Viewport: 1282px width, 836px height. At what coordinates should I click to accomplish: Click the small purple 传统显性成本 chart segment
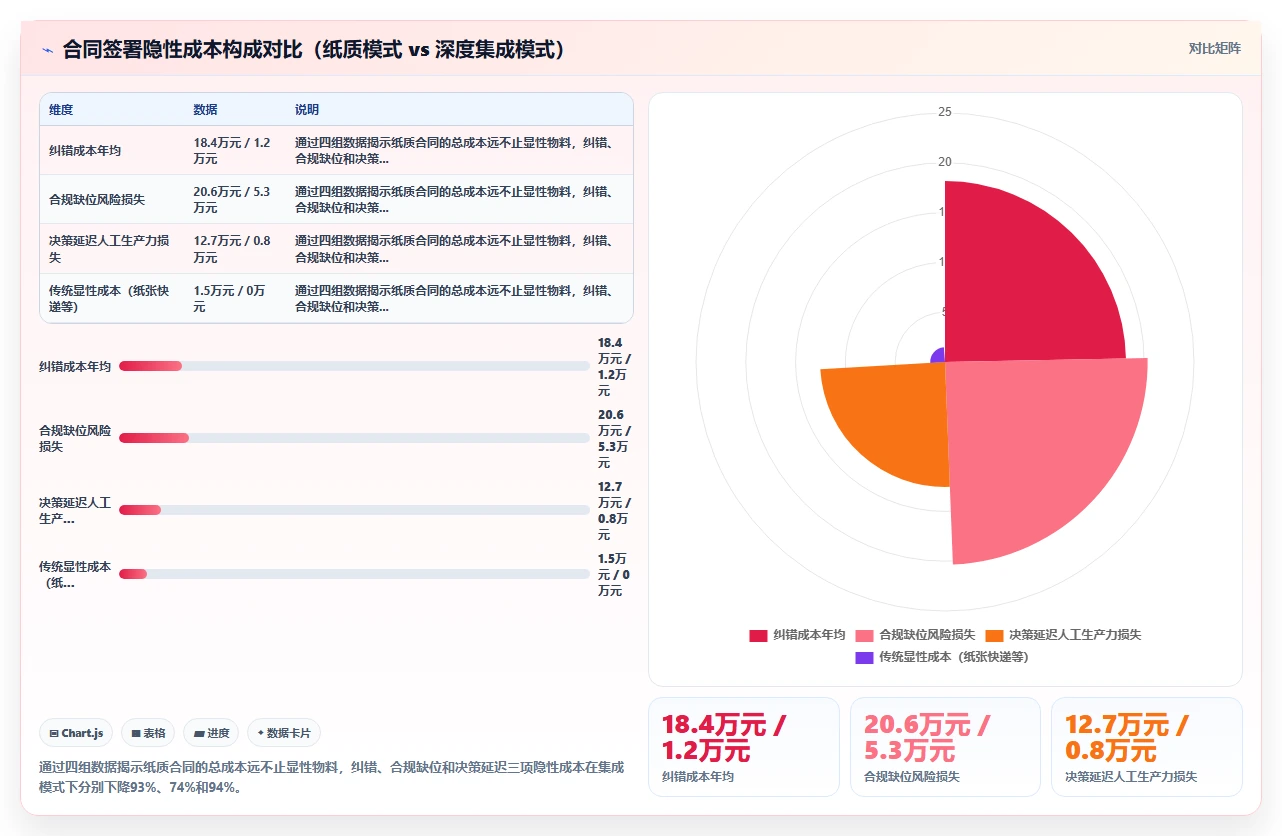(938, 355)
